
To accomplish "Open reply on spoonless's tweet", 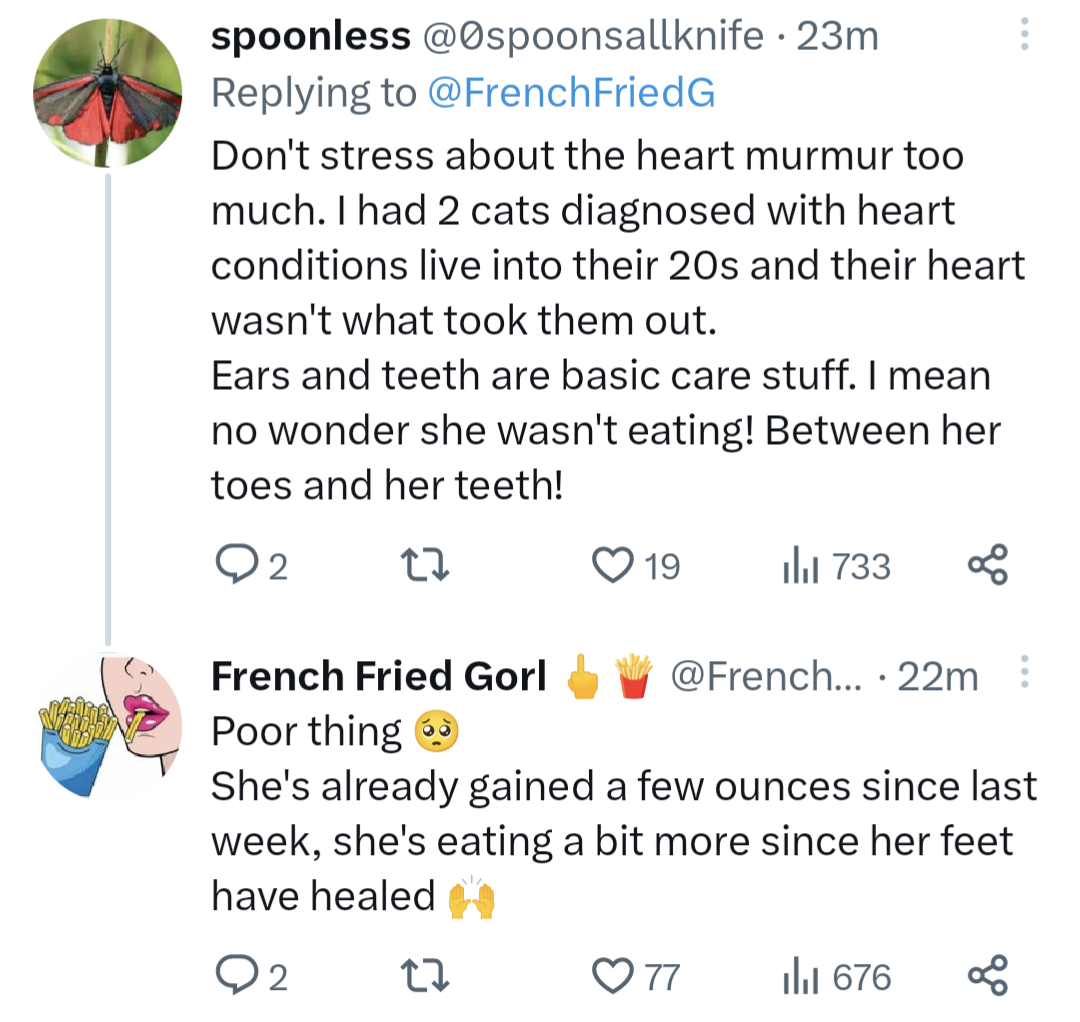I will pyautogui.click(x=251, y=565).
